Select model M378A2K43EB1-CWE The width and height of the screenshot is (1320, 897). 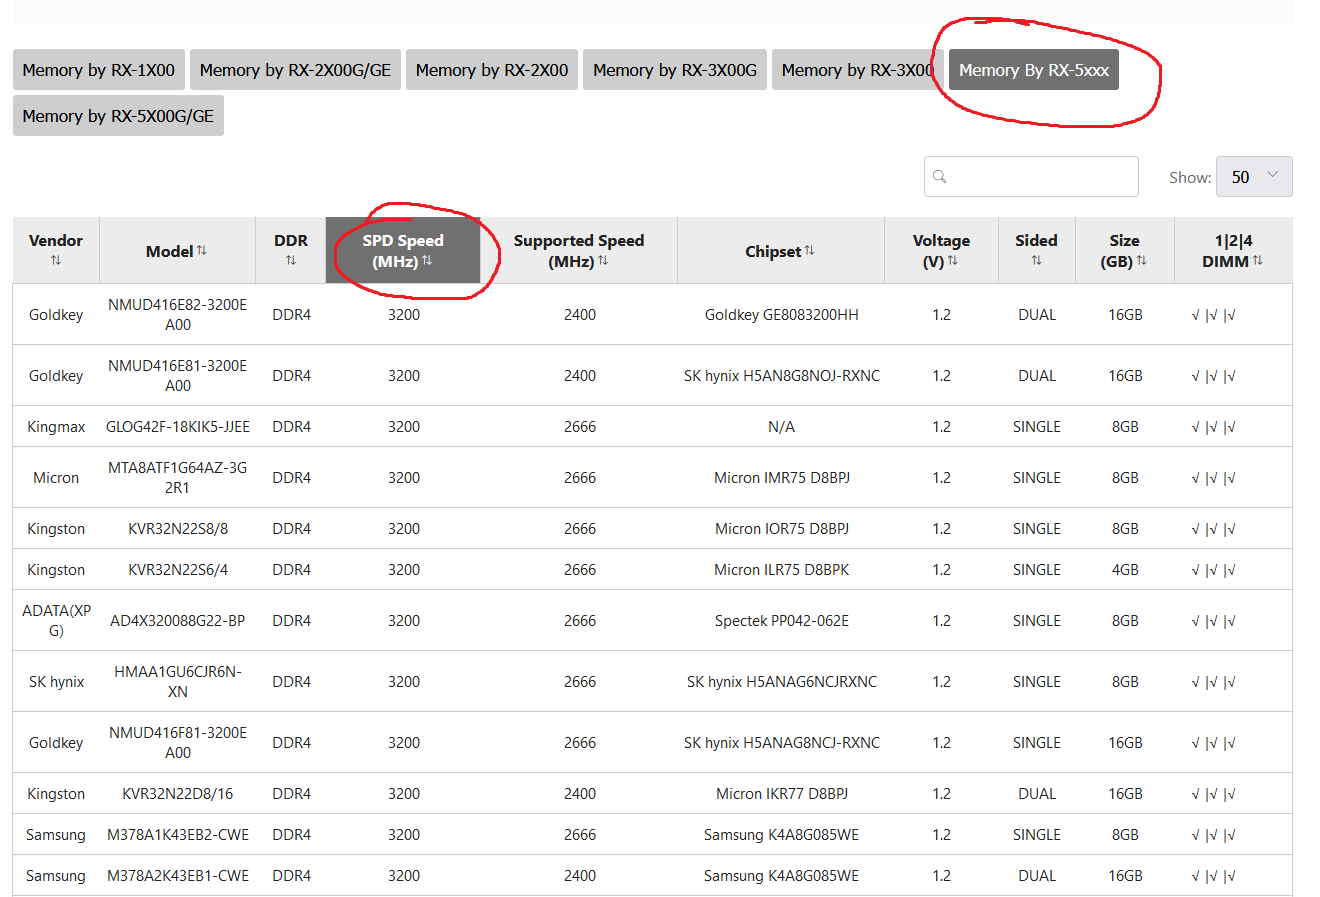click(x=178, y=875)
